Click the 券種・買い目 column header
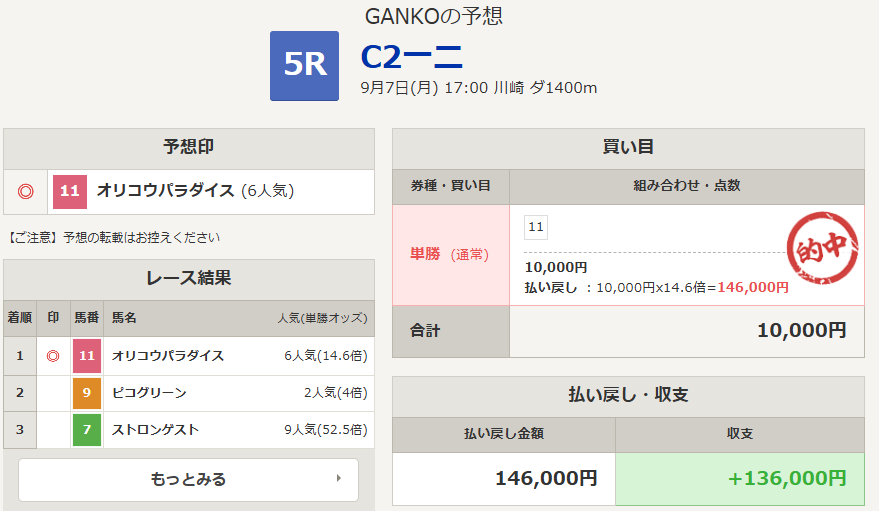879x511 pixels. [x=451, y=186]
